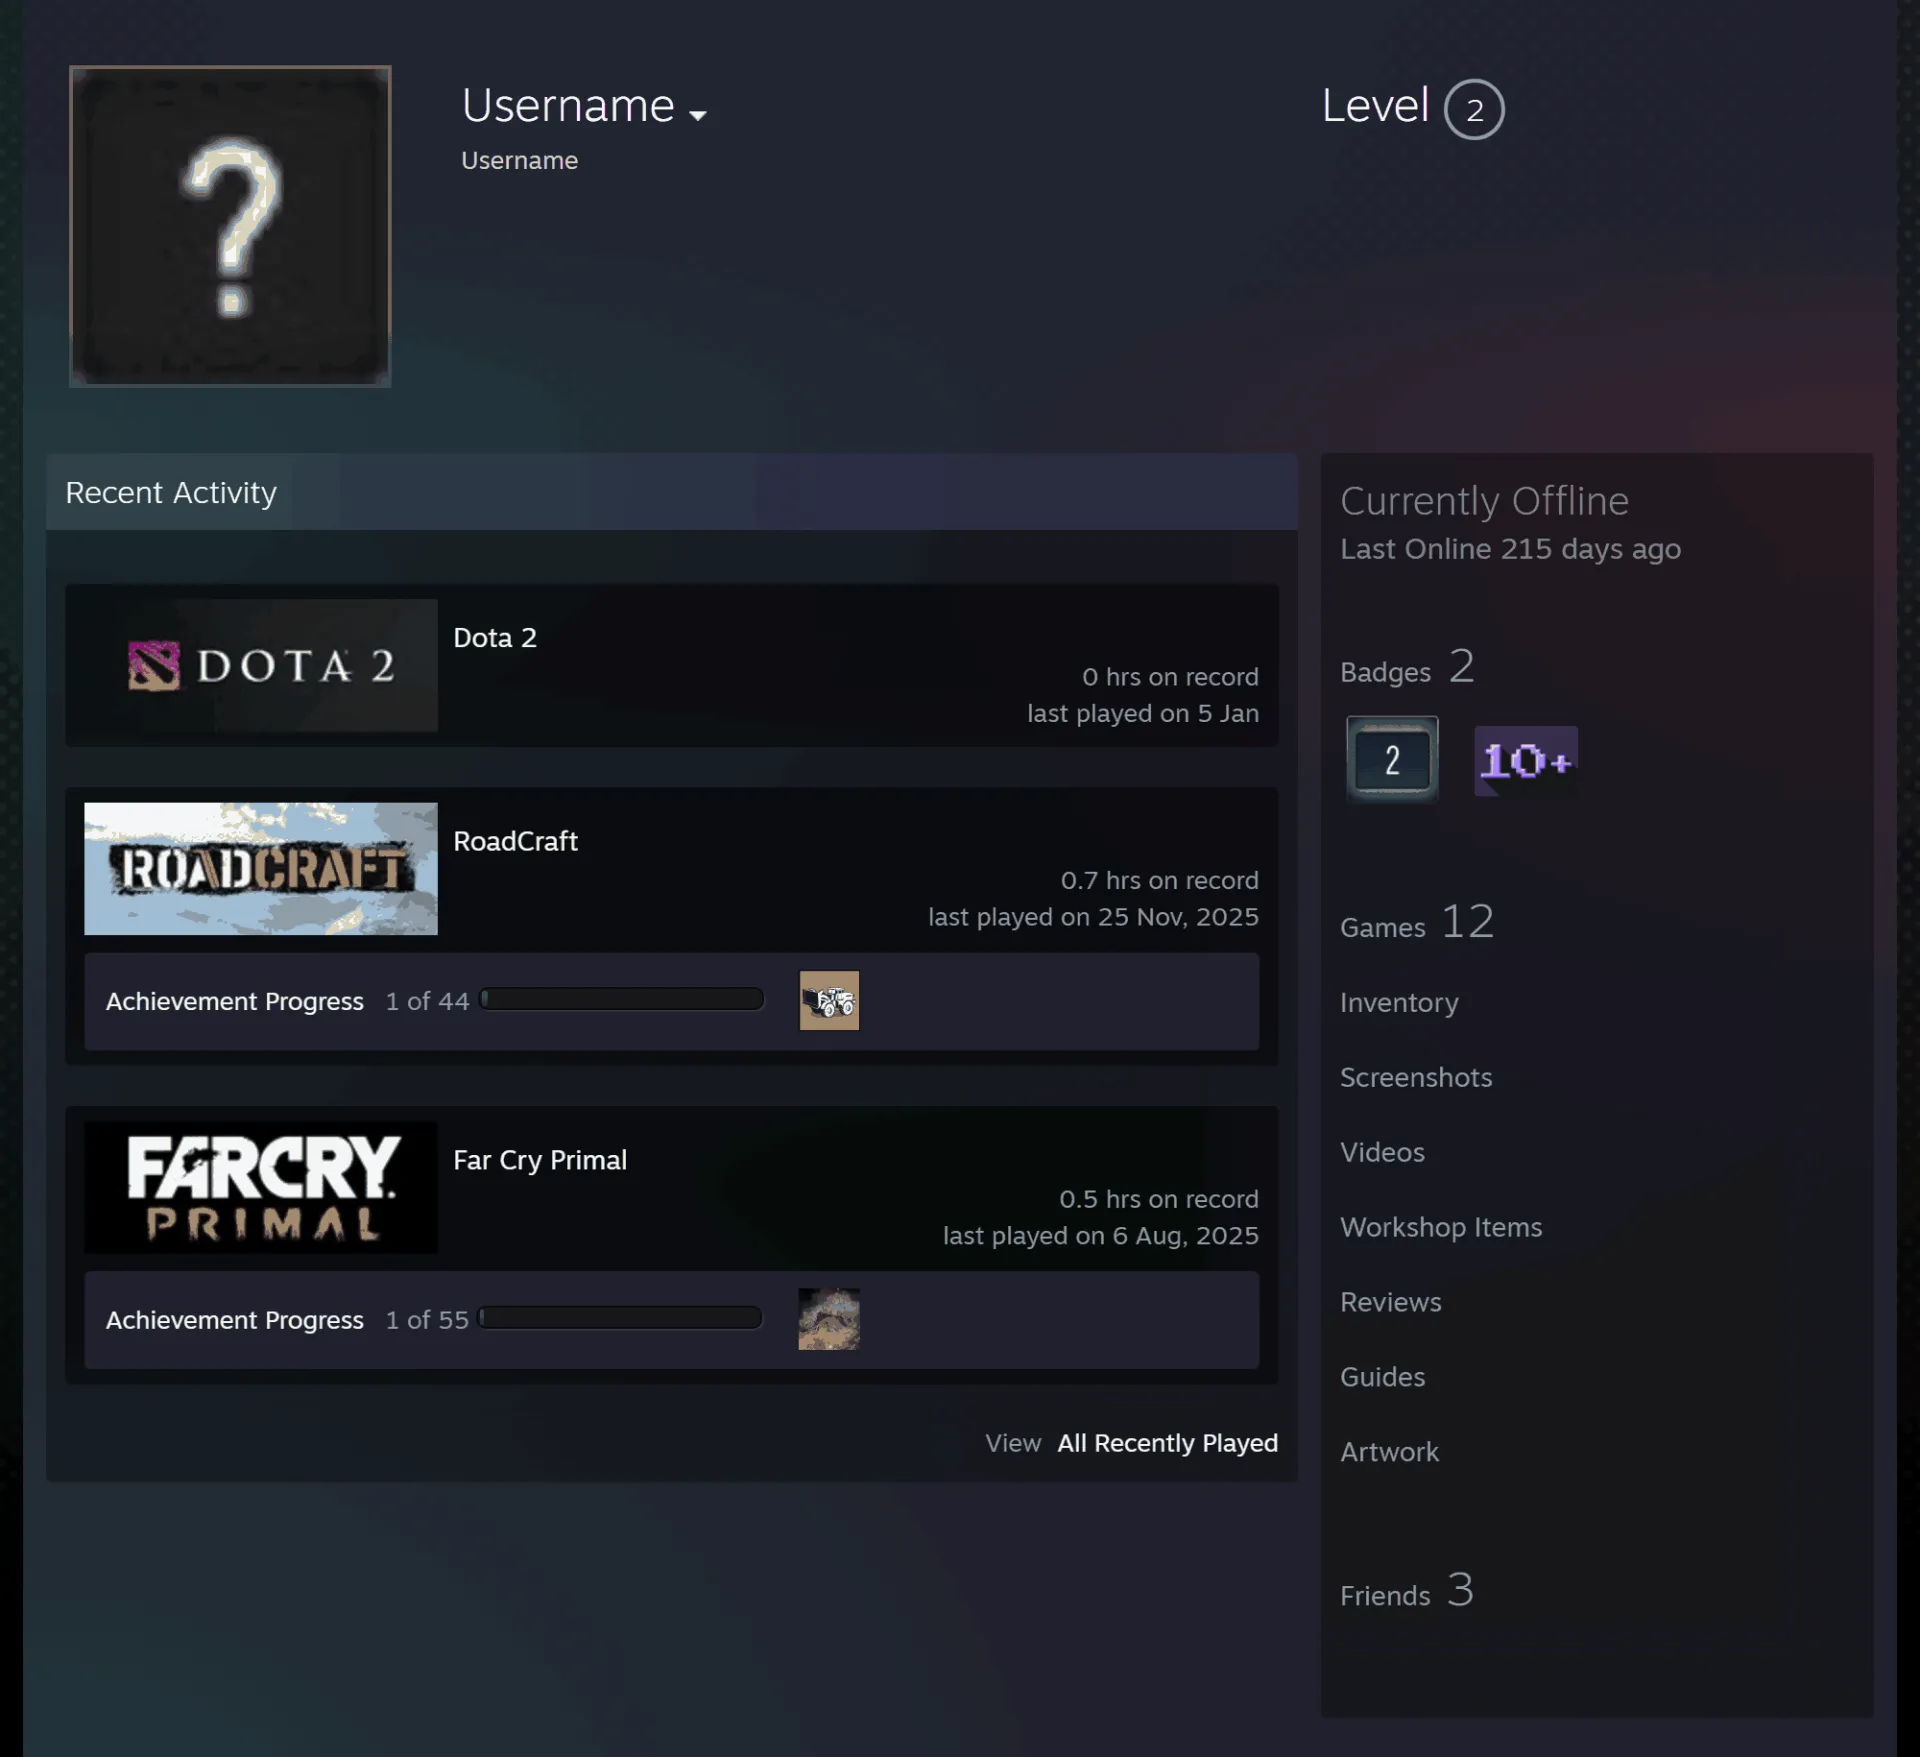1920x1757 pixels.
Task: Click RoadCraft achievement progress bar
Action: [x=621, y=999]
